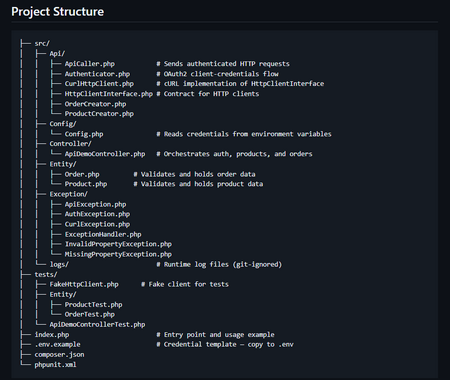Click the 'Project Structure' heading
The height and width of the screenshot is (380, 450).
coord(58,12)
